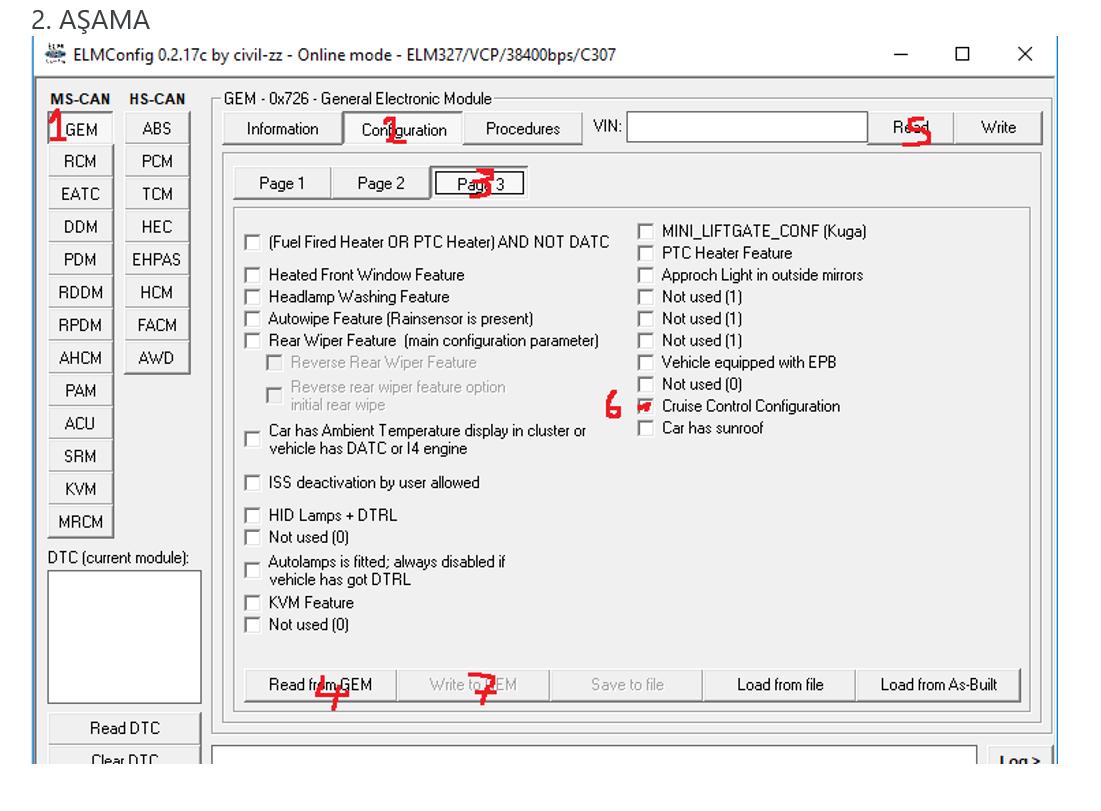
Task: Open the Configuration tab
Action: coord(403,129)
